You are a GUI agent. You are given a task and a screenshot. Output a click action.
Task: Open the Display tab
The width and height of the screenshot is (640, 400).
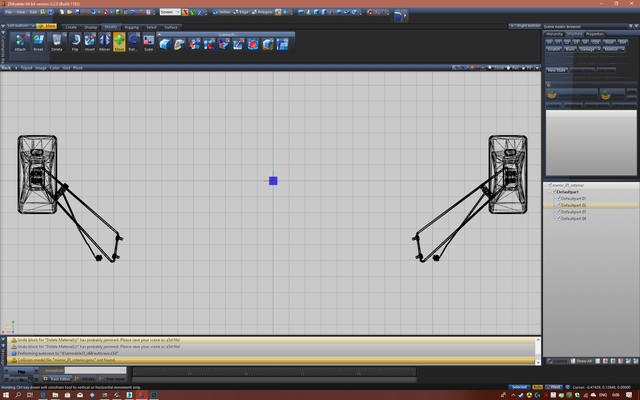91,27
